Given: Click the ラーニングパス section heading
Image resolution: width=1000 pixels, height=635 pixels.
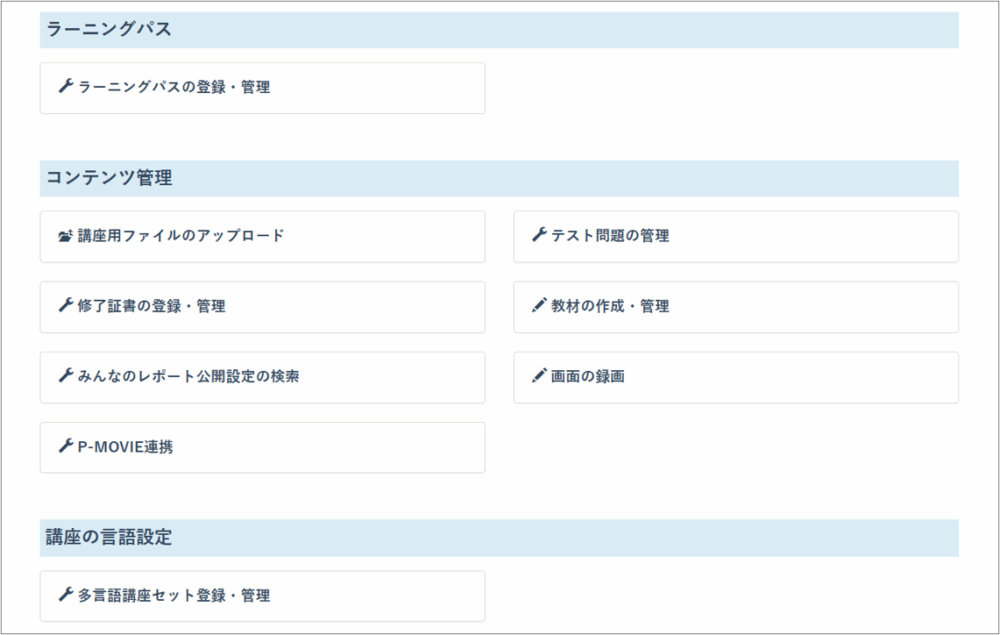Looking at the screenshot, I should coord(499,30).
